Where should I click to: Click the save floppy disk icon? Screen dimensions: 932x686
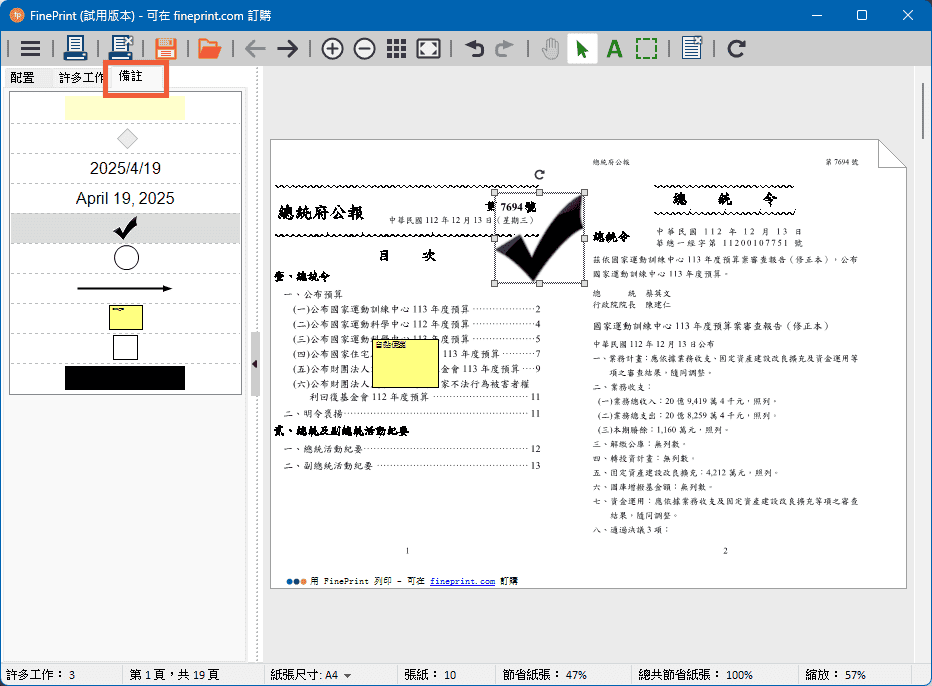(x=166, y=48)
